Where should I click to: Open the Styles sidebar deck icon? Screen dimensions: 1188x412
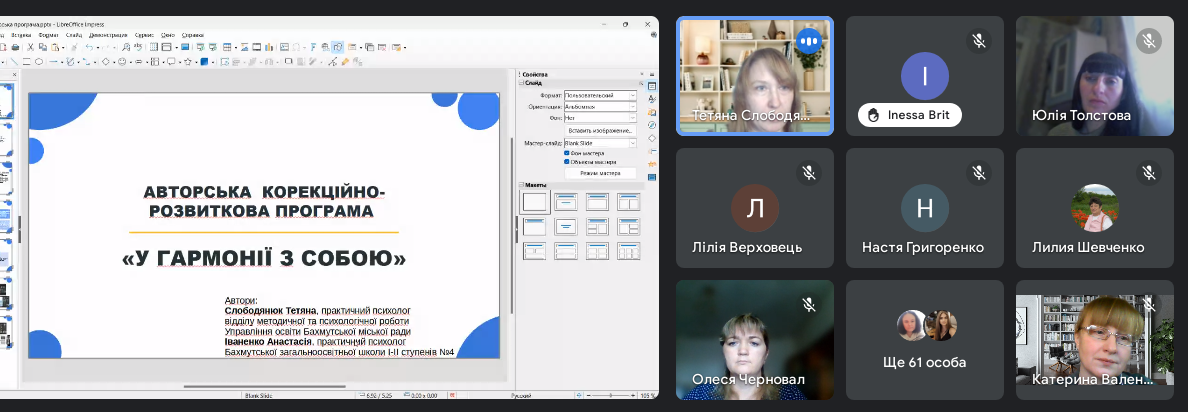[x=652, y=99]
